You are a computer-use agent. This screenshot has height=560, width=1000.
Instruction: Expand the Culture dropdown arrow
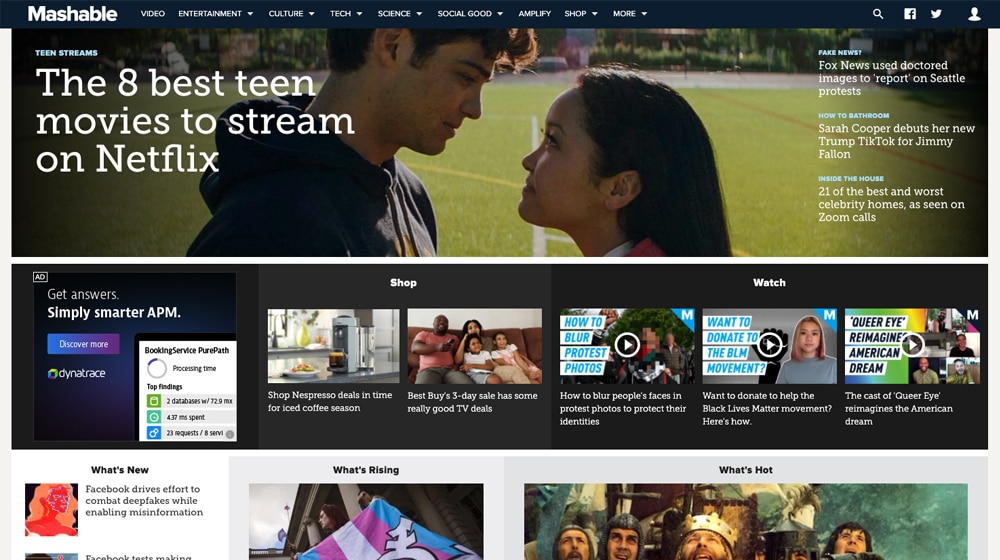[x=311, y=13]
